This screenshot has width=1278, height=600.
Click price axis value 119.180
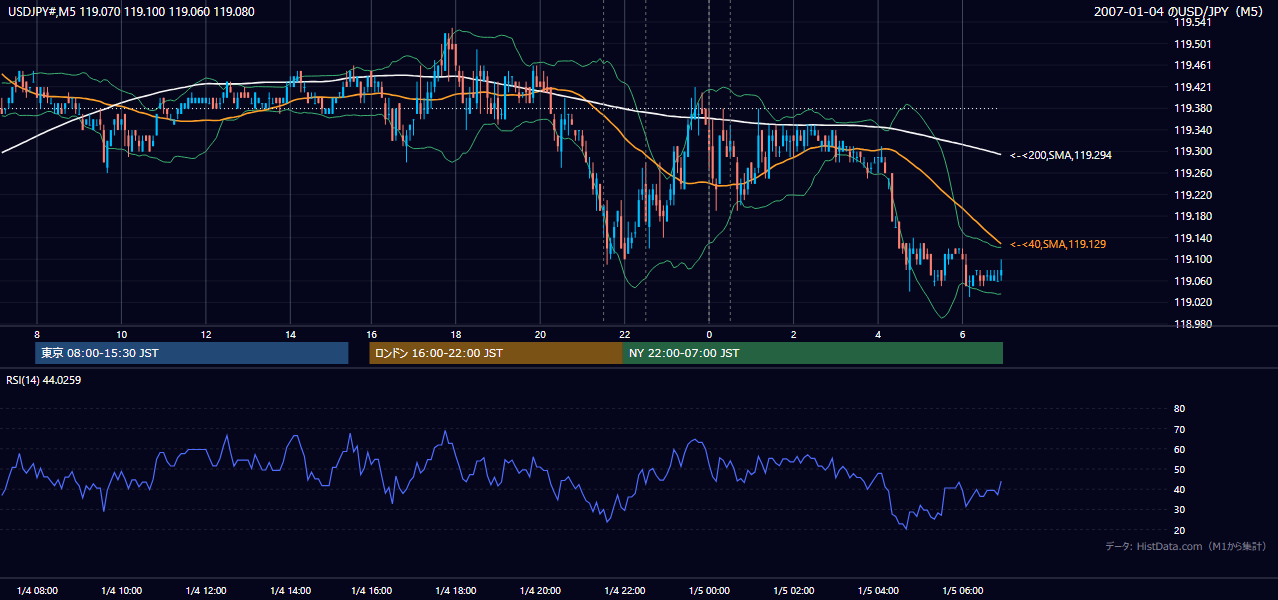pyautogui.click(x=1192, y=216)
